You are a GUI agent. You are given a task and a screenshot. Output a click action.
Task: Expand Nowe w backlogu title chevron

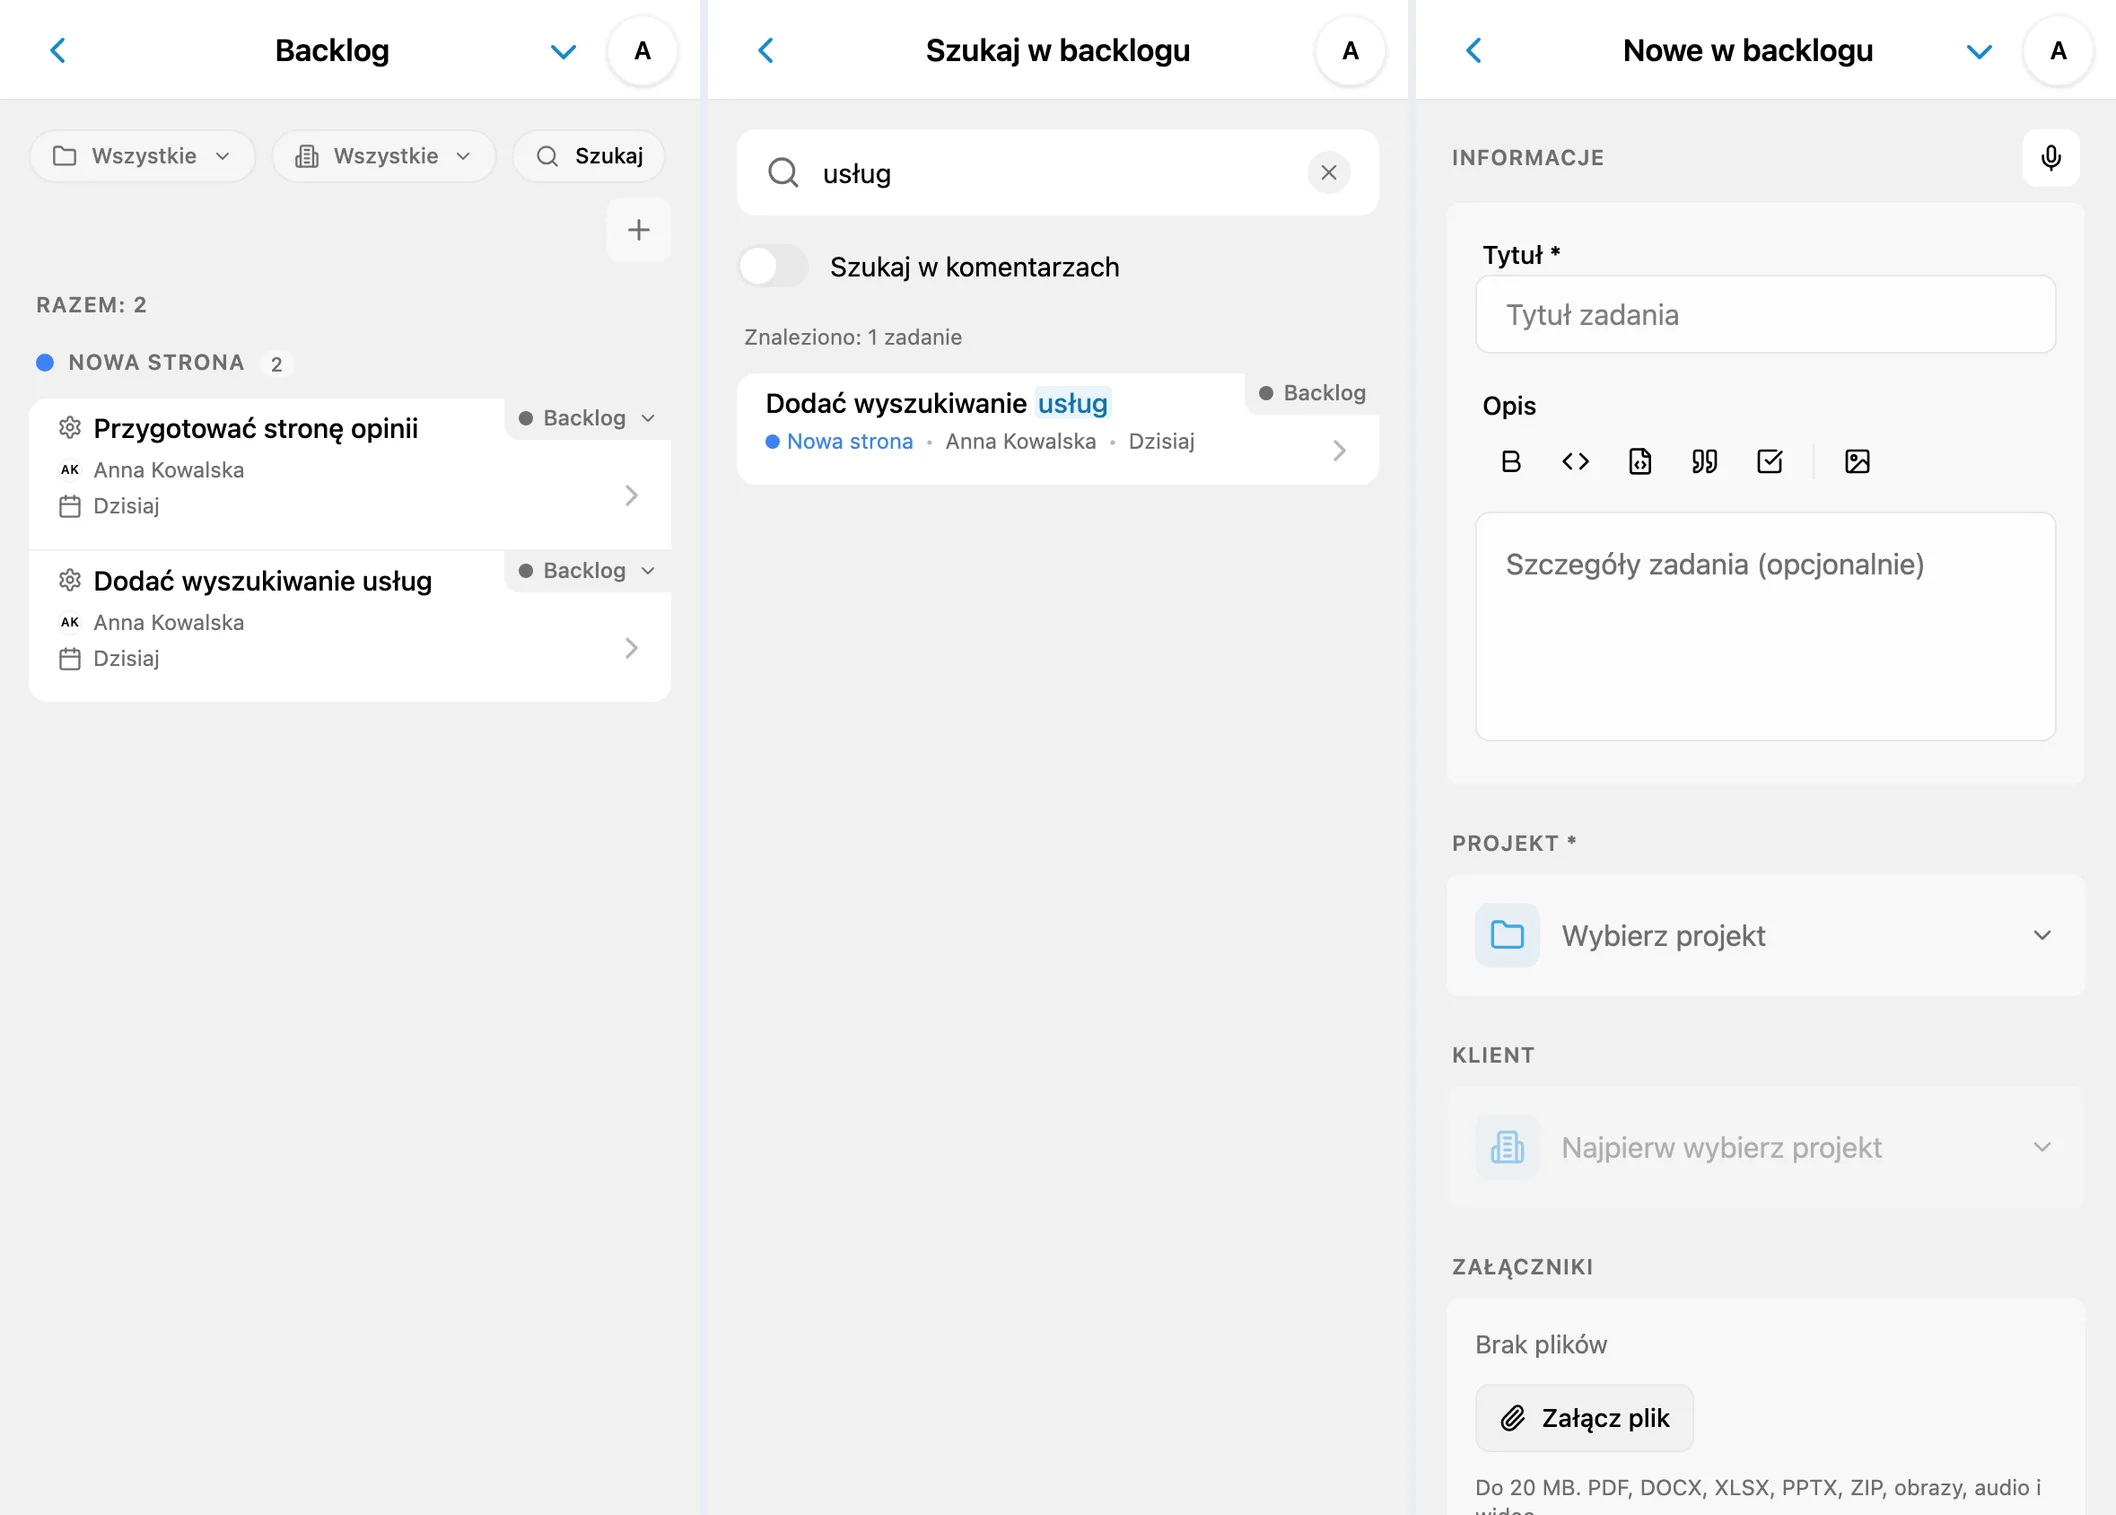pos(1979,51)
